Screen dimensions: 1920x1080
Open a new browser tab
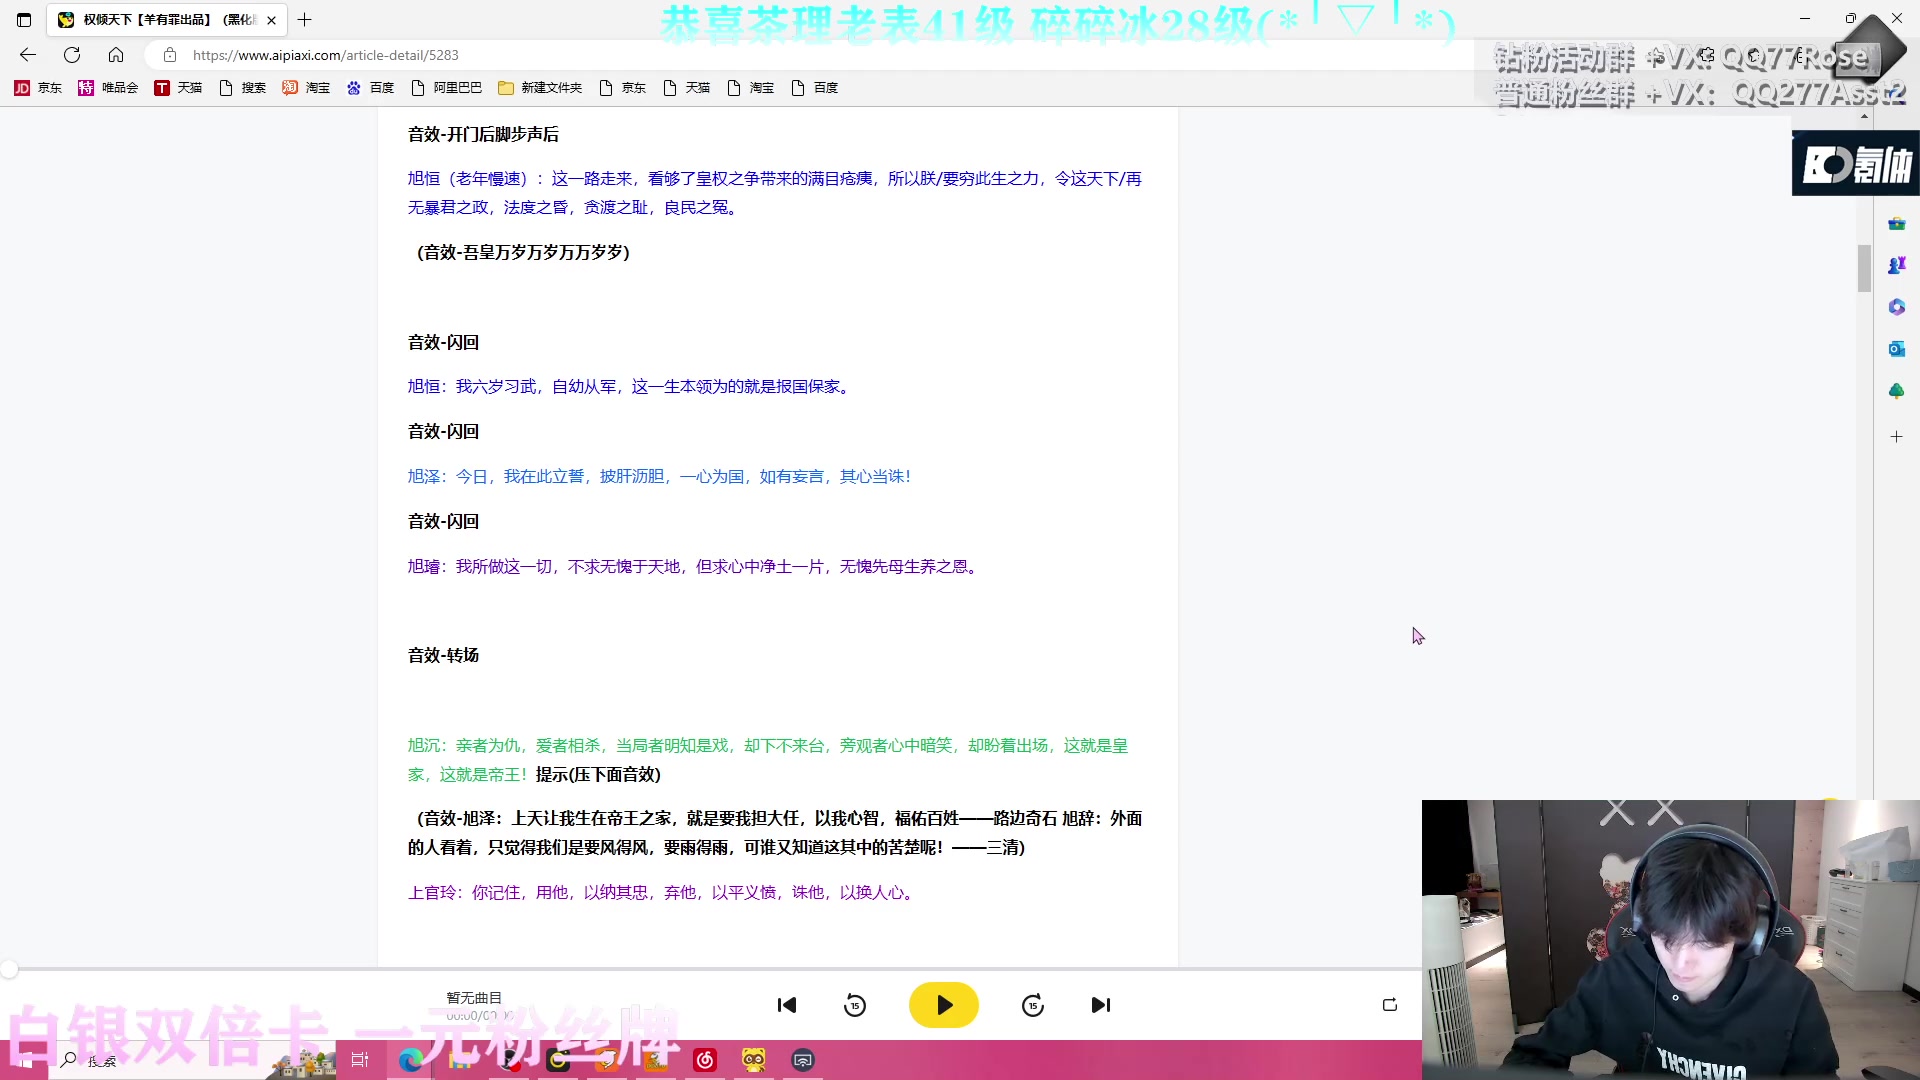tap(305, 19)
